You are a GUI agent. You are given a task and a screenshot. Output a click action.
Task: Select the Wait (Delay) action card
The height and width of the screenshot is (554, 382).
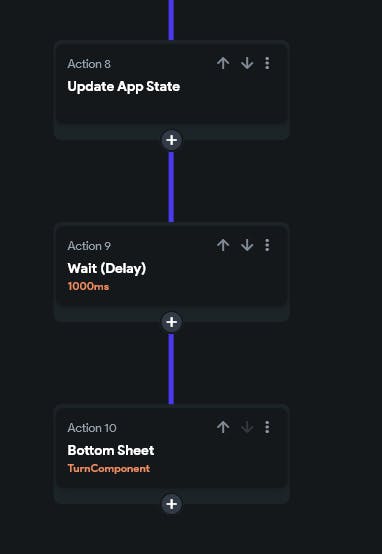pos(172,265)
